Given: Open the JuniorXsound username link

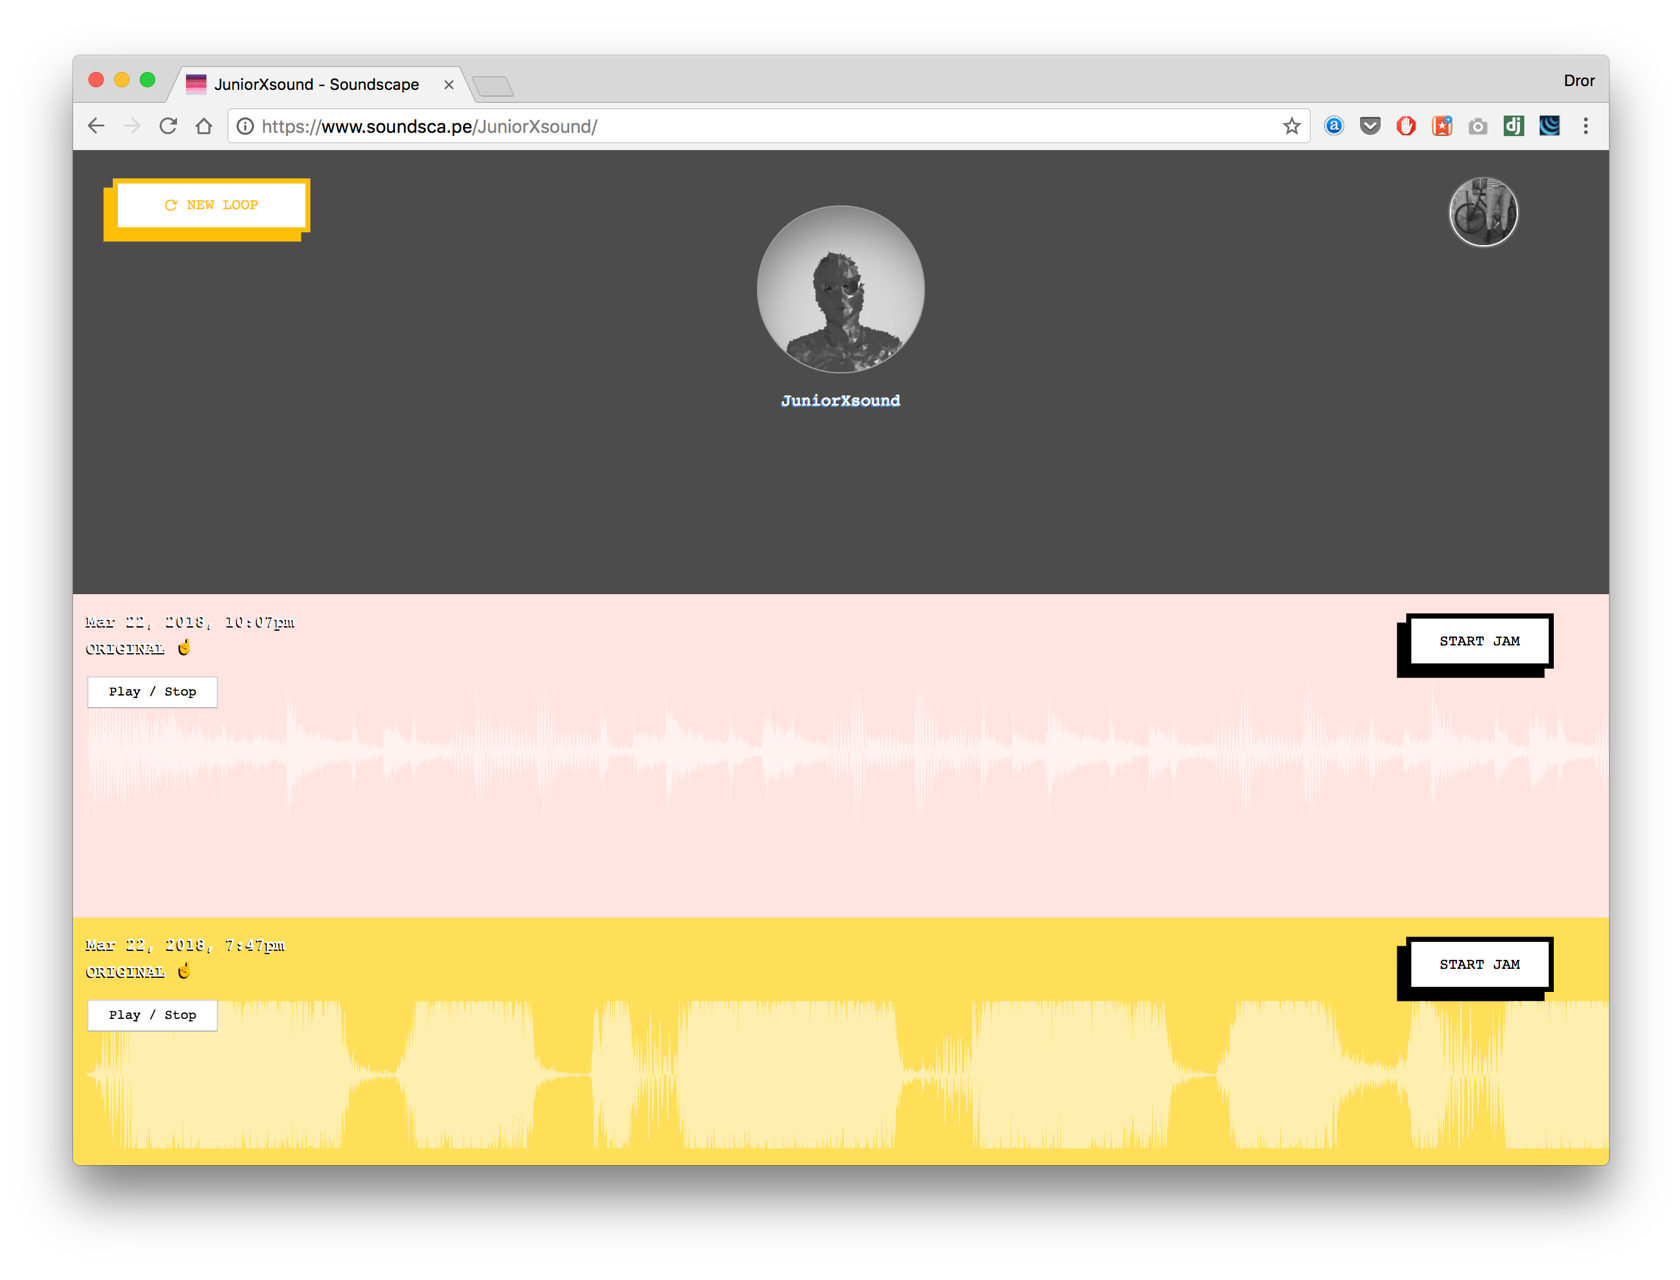Looking at the screenshot, I should [x=840, y=401].
